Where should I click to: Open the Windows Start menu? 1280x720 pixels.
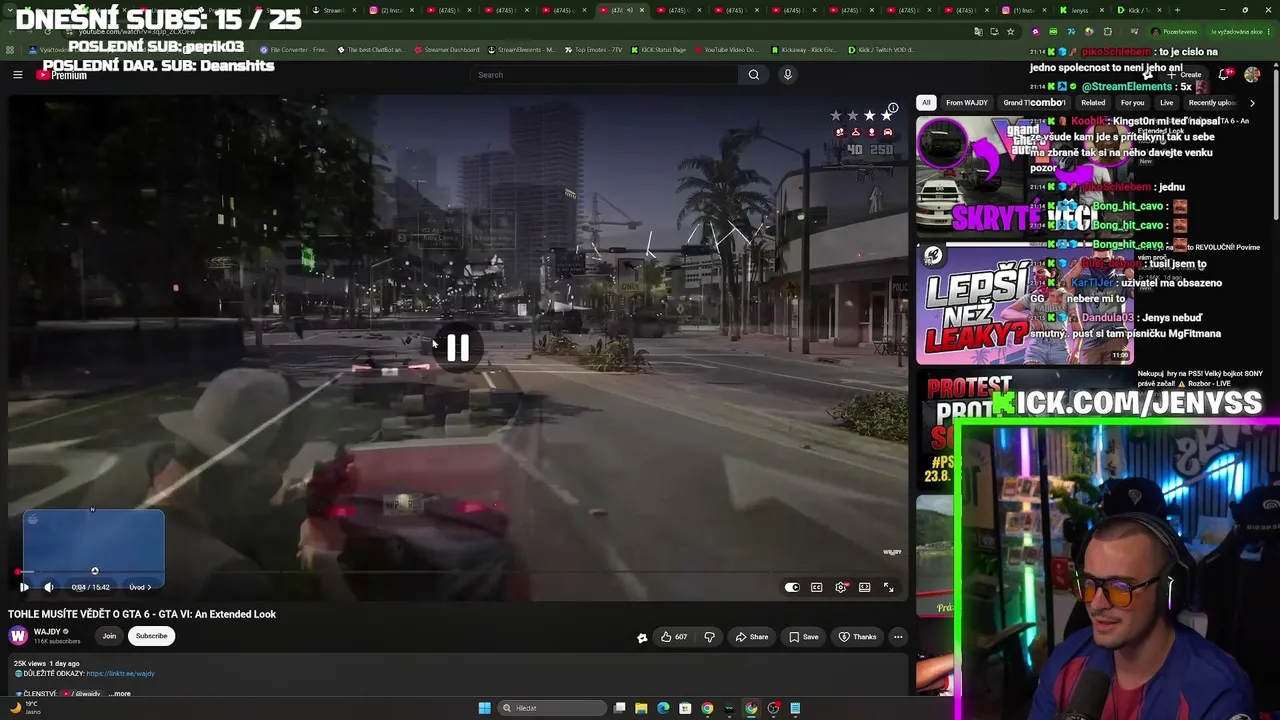(484, 708)
